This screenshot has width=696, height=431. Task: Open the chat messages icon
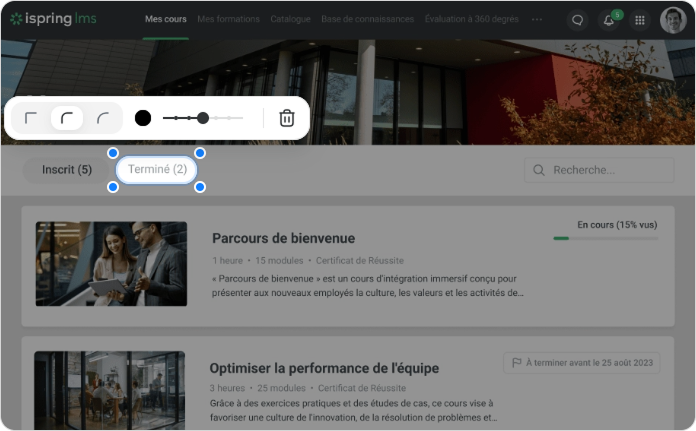point(577,20)
